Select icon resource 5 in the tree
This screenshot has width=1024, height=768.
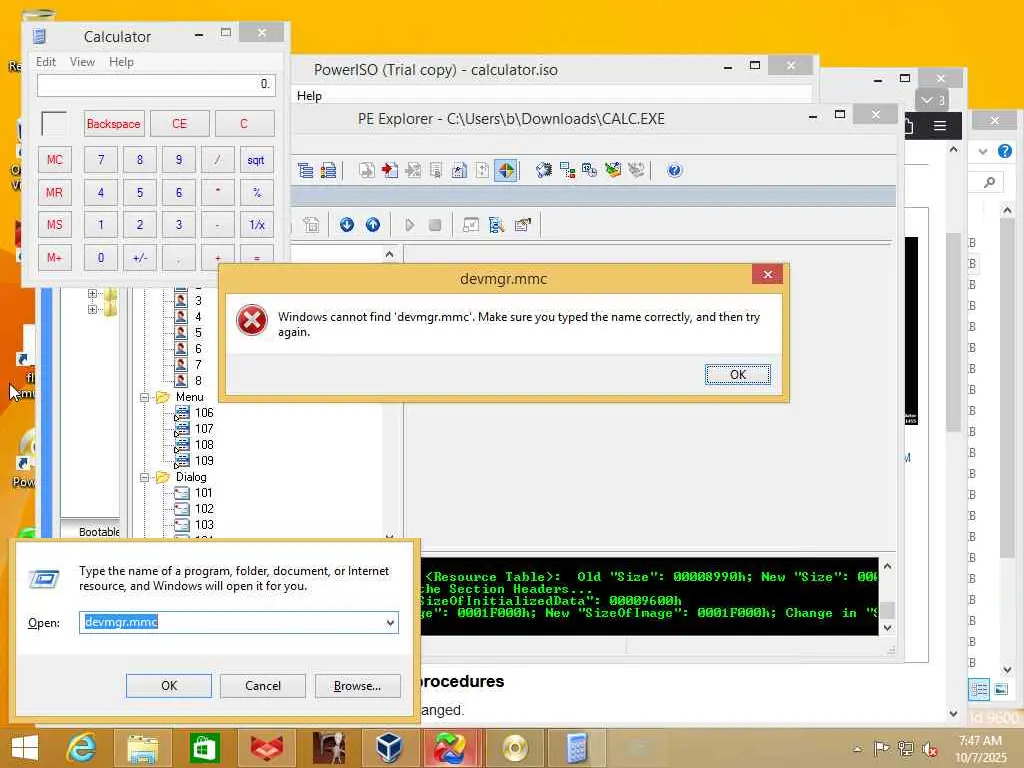pos(199,332)
